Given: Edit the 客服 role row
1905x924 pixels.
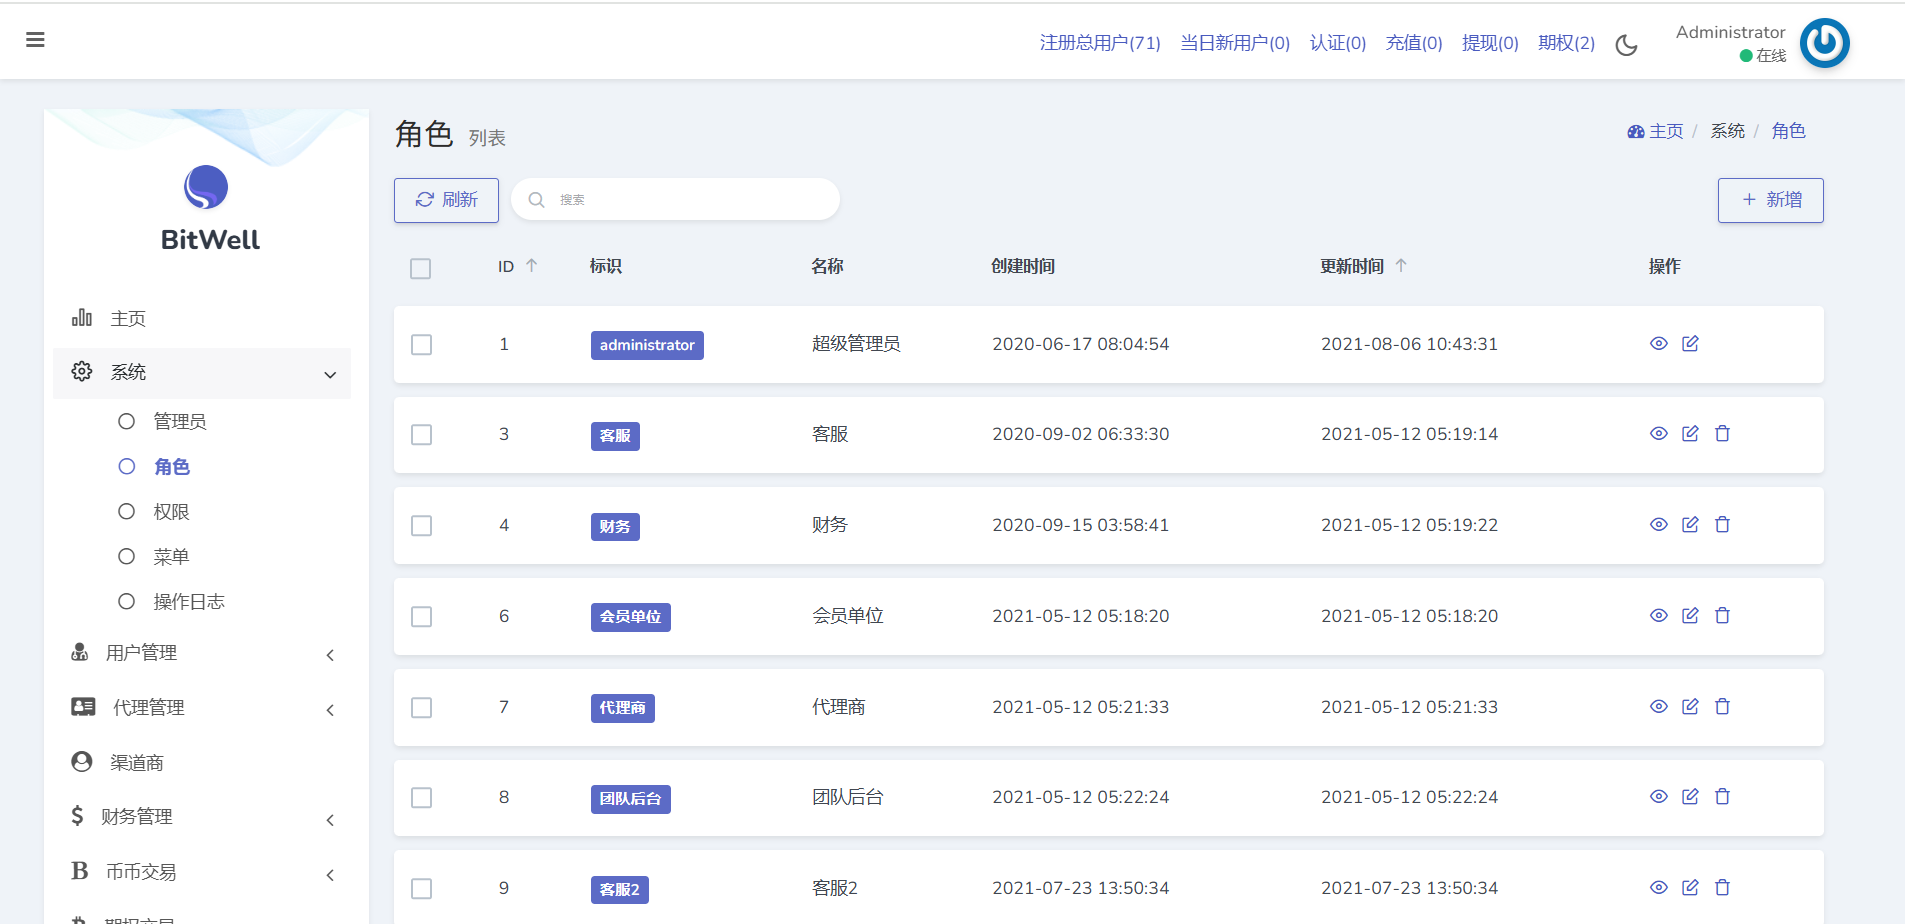Looking at the screenshot, I should 1690,434.
